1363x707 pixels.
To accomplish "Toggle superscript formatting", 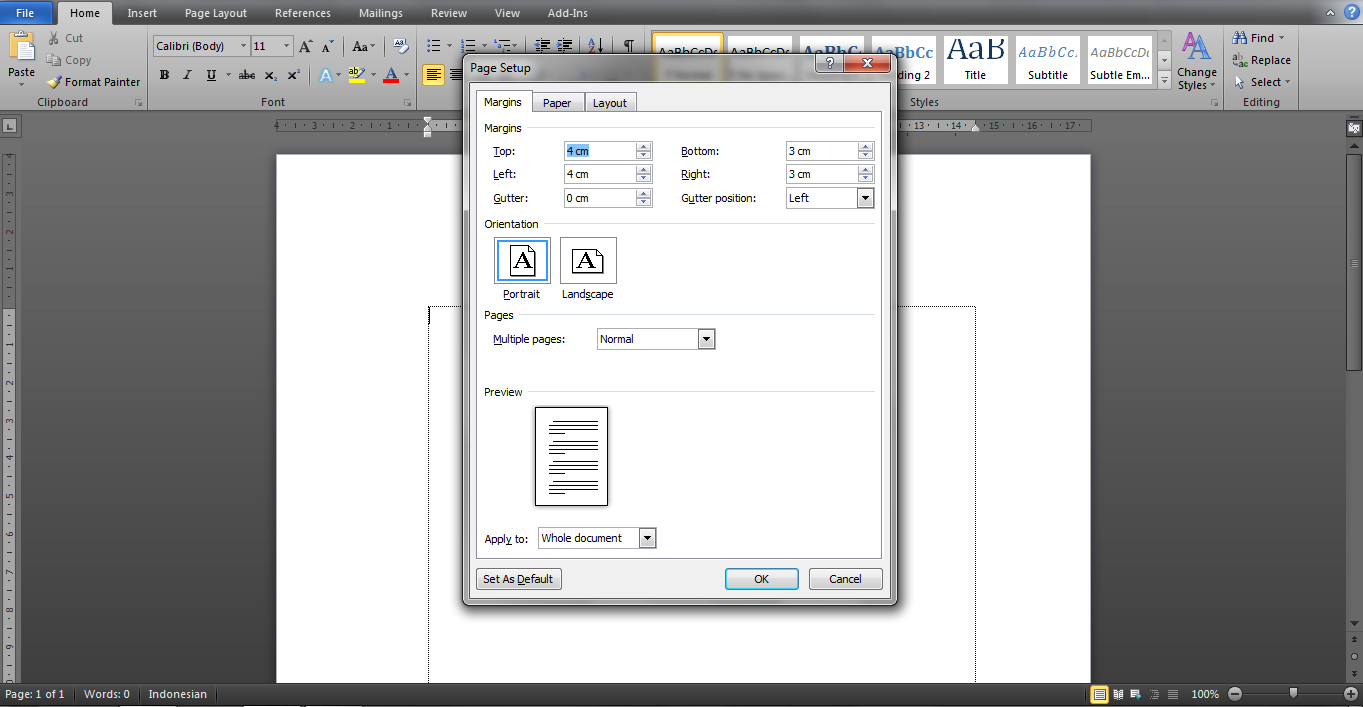I will click(x=291, y=74).
